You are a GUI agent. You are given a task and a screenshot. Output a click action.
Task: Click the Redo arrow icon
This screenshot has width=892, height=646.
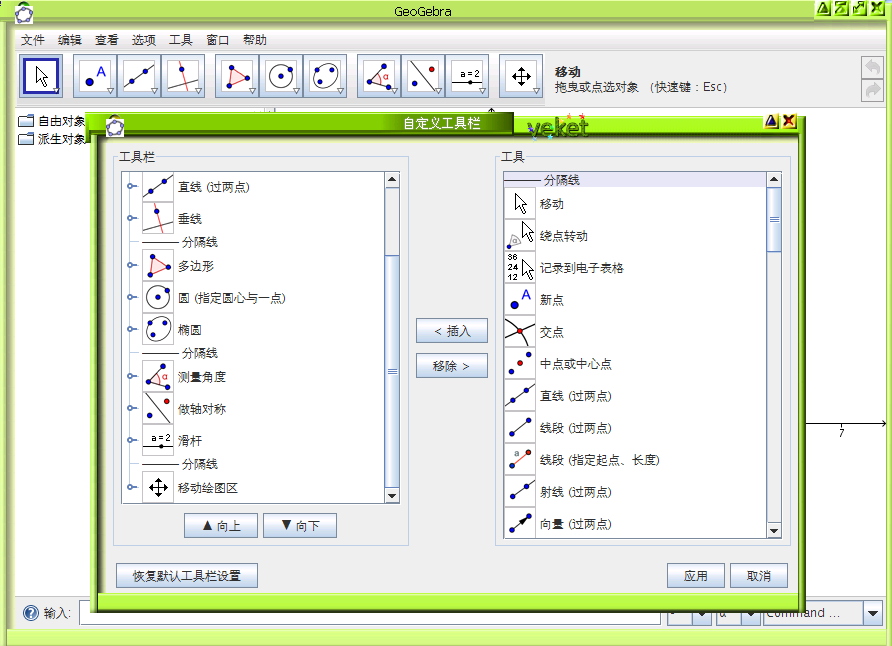pos(872,90)
